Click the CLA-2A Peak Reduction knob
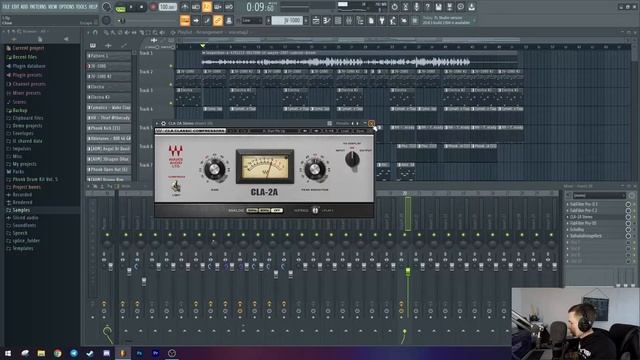This screenshot has width=640, height=360. click(x=315, y=169)
